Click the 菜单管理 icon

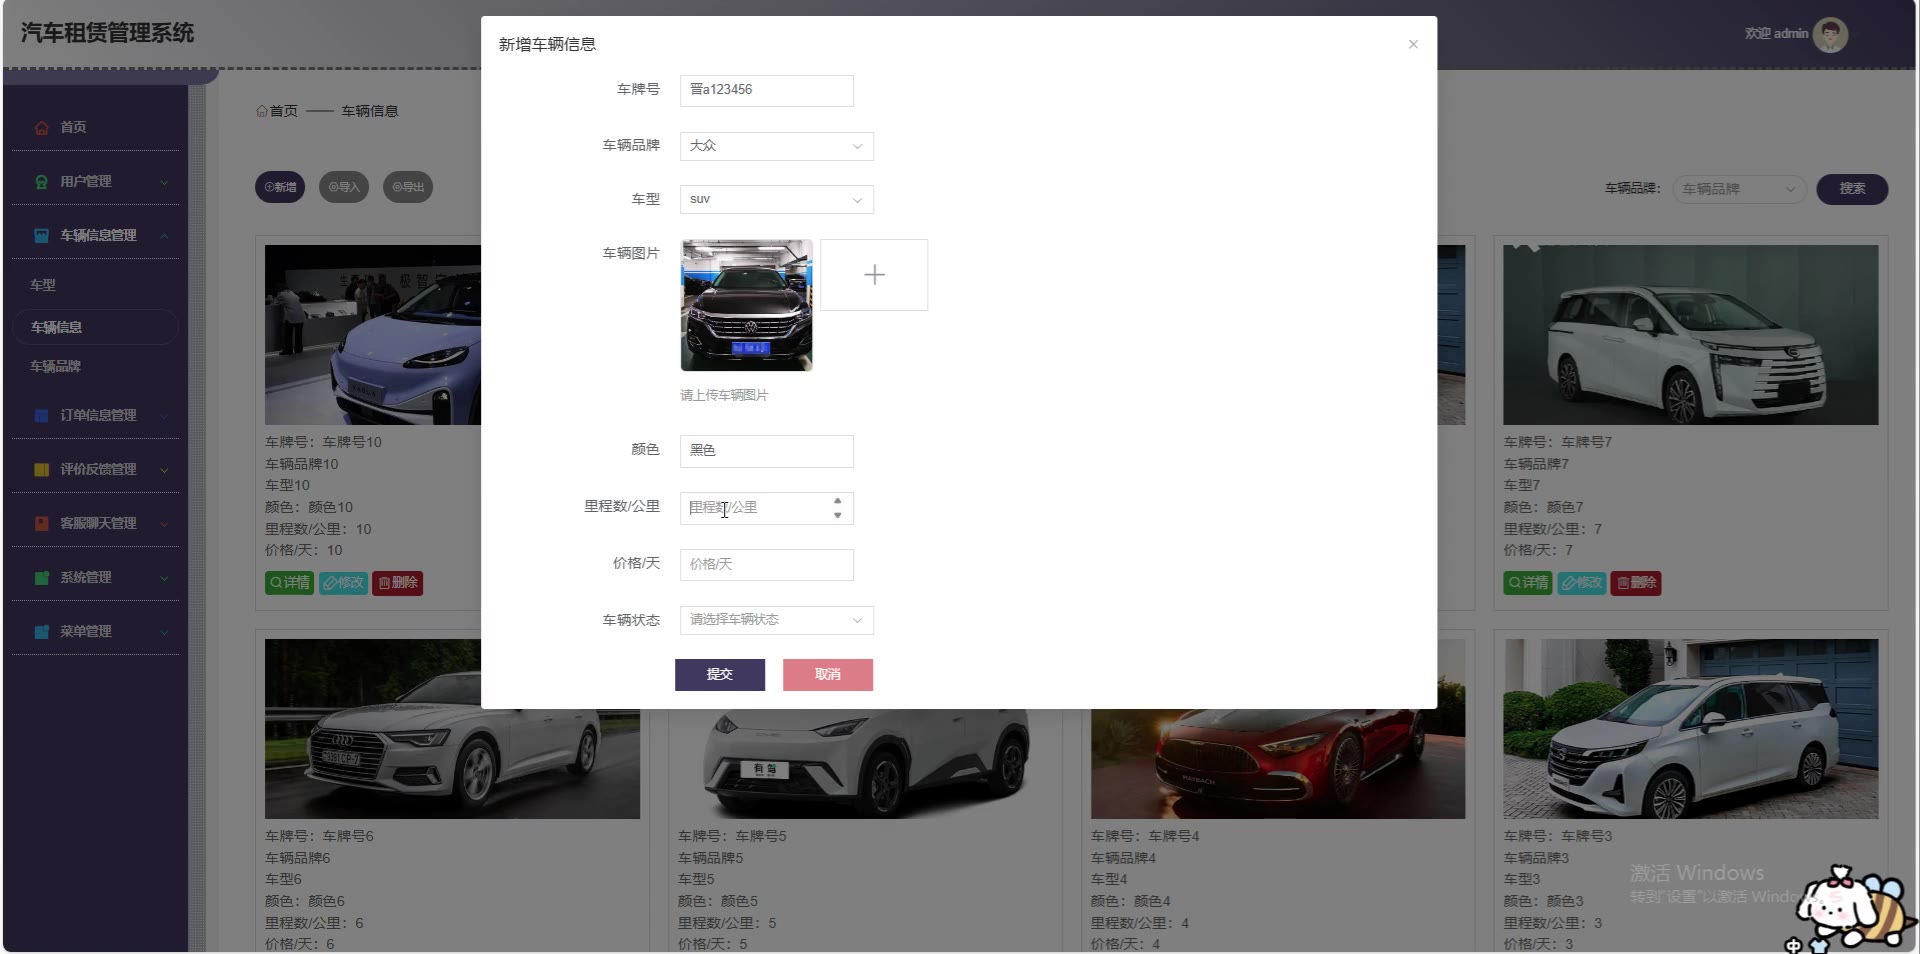(42, 632)
